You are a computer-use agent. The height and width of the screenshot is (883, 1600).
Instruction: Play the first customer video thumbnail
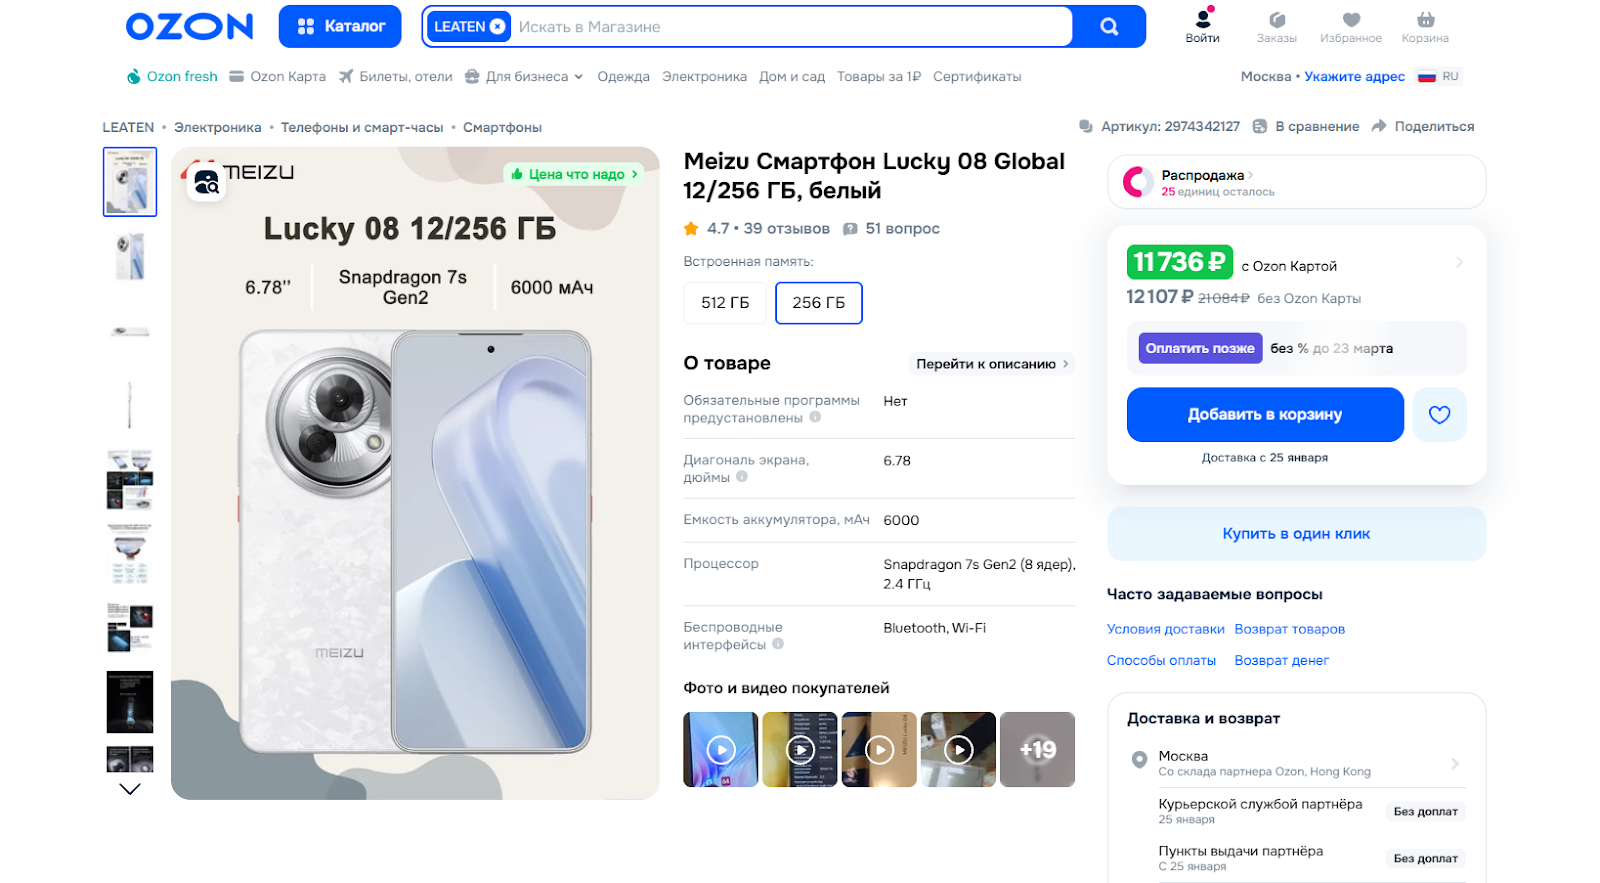pyautogui.click(x=720, y=749)
